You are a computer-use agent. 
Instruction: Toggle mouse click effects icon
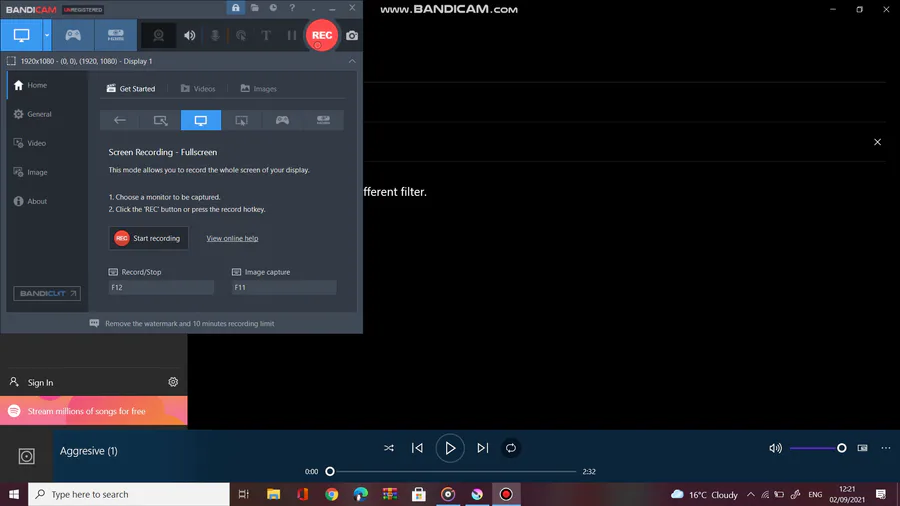click(x=241, y=35)
